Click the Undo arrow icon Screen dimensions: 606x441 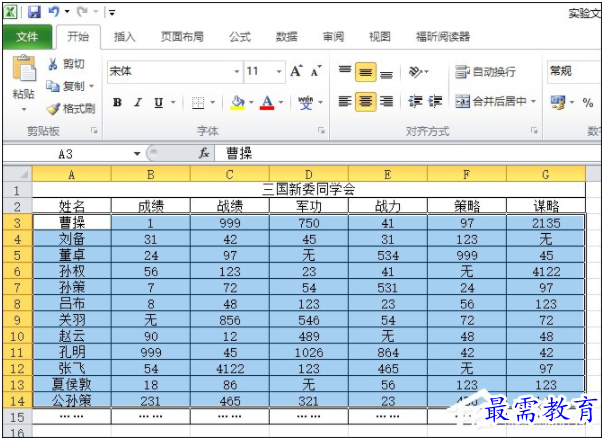coord(53,12)
